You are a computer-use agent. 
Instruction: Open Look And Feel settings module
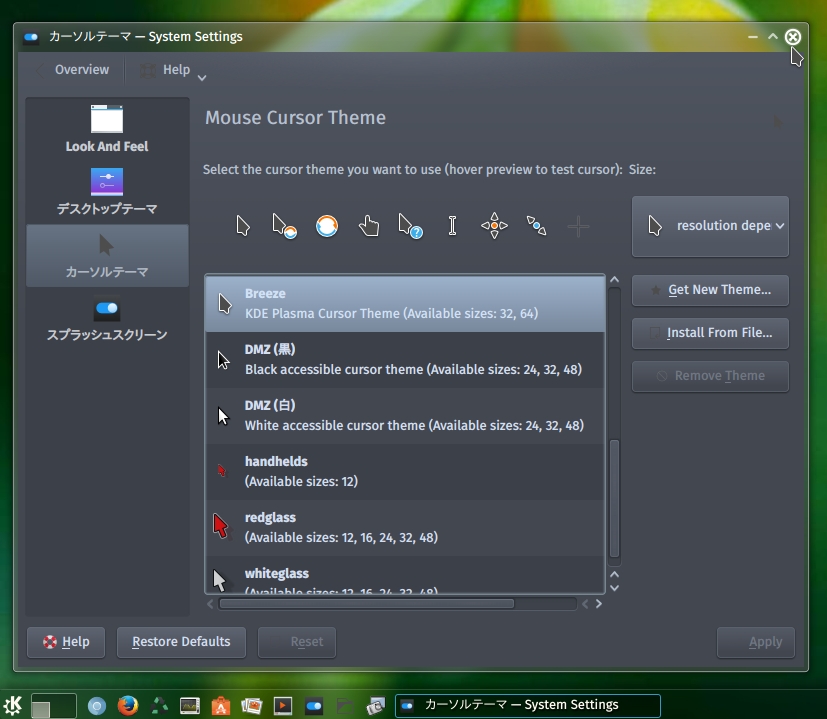coord(107,129)
